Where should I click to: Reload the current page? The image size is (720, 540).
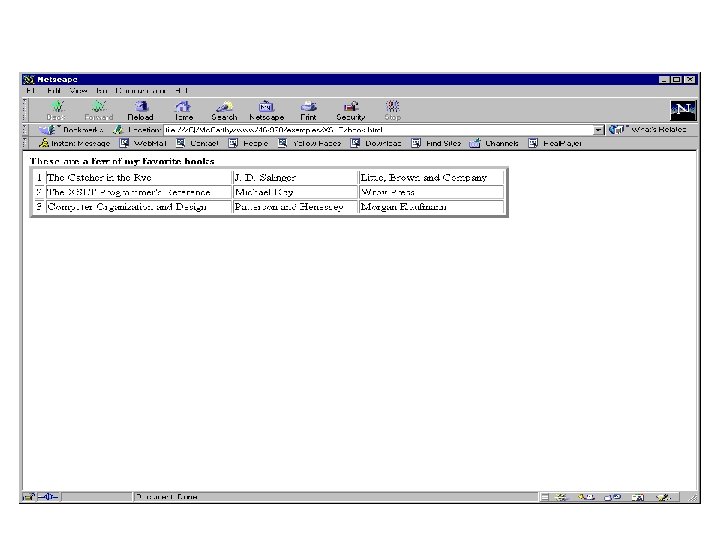click(x=140, y=111)
